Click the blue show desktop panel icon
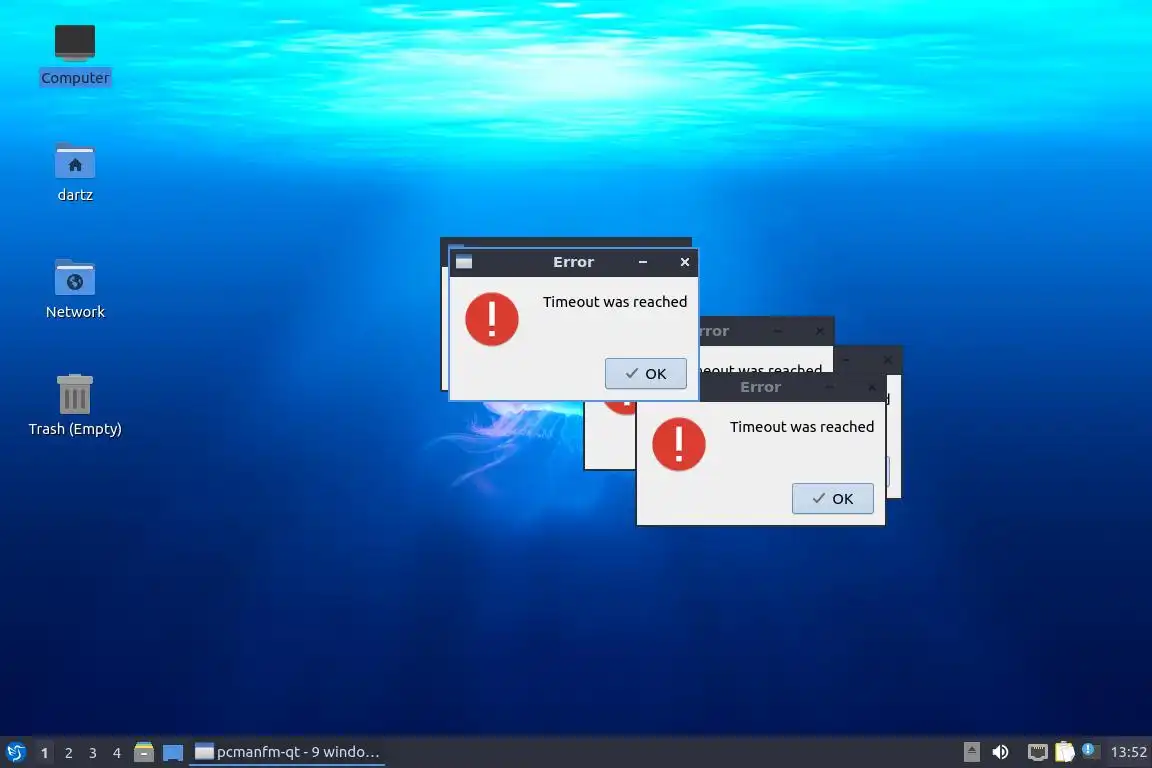 [173, 753]
